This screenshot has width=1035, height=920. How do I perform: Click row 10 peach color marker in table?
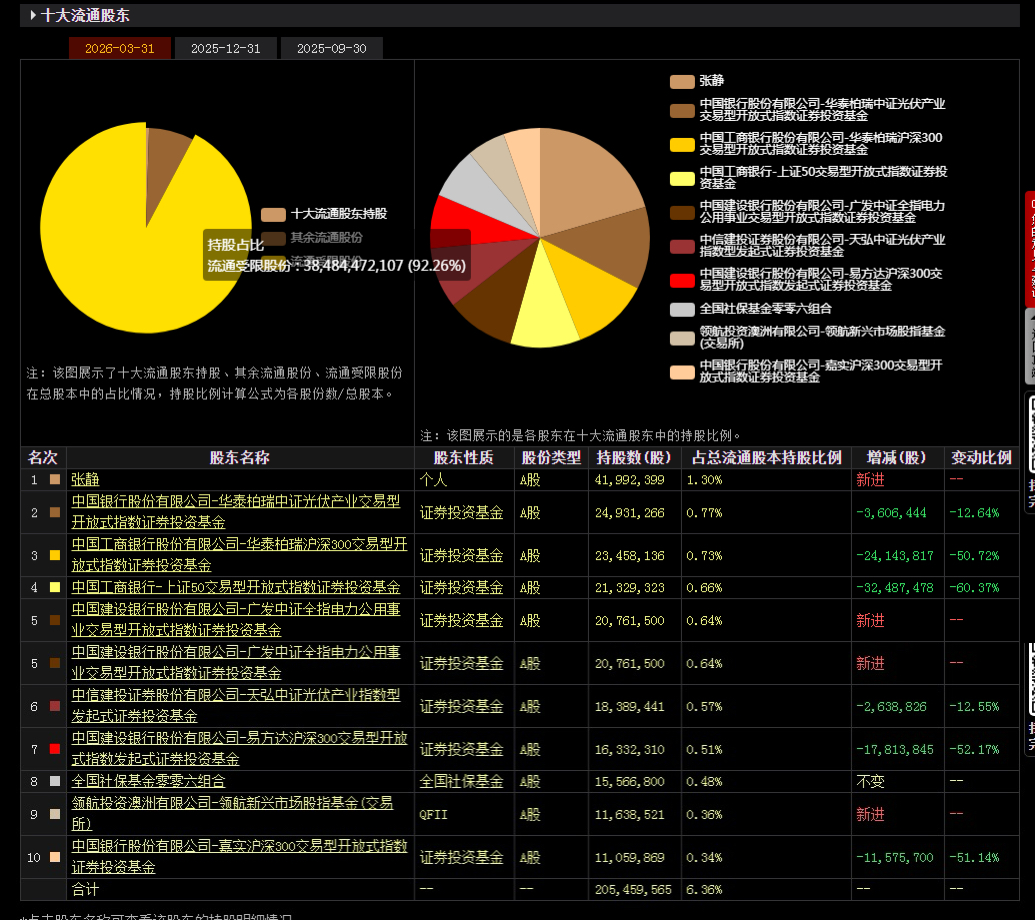click(x=55, y=857)
